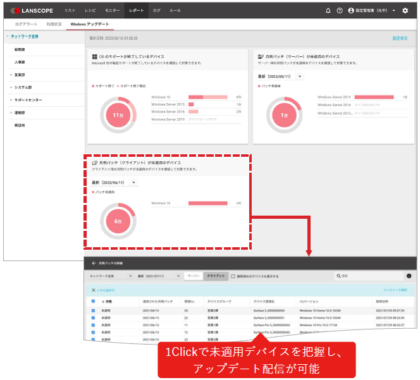This screenshot has height=380, width=420.
Task: Open the ログ menu in the top navigation
Action: click(x=157, y=11)
